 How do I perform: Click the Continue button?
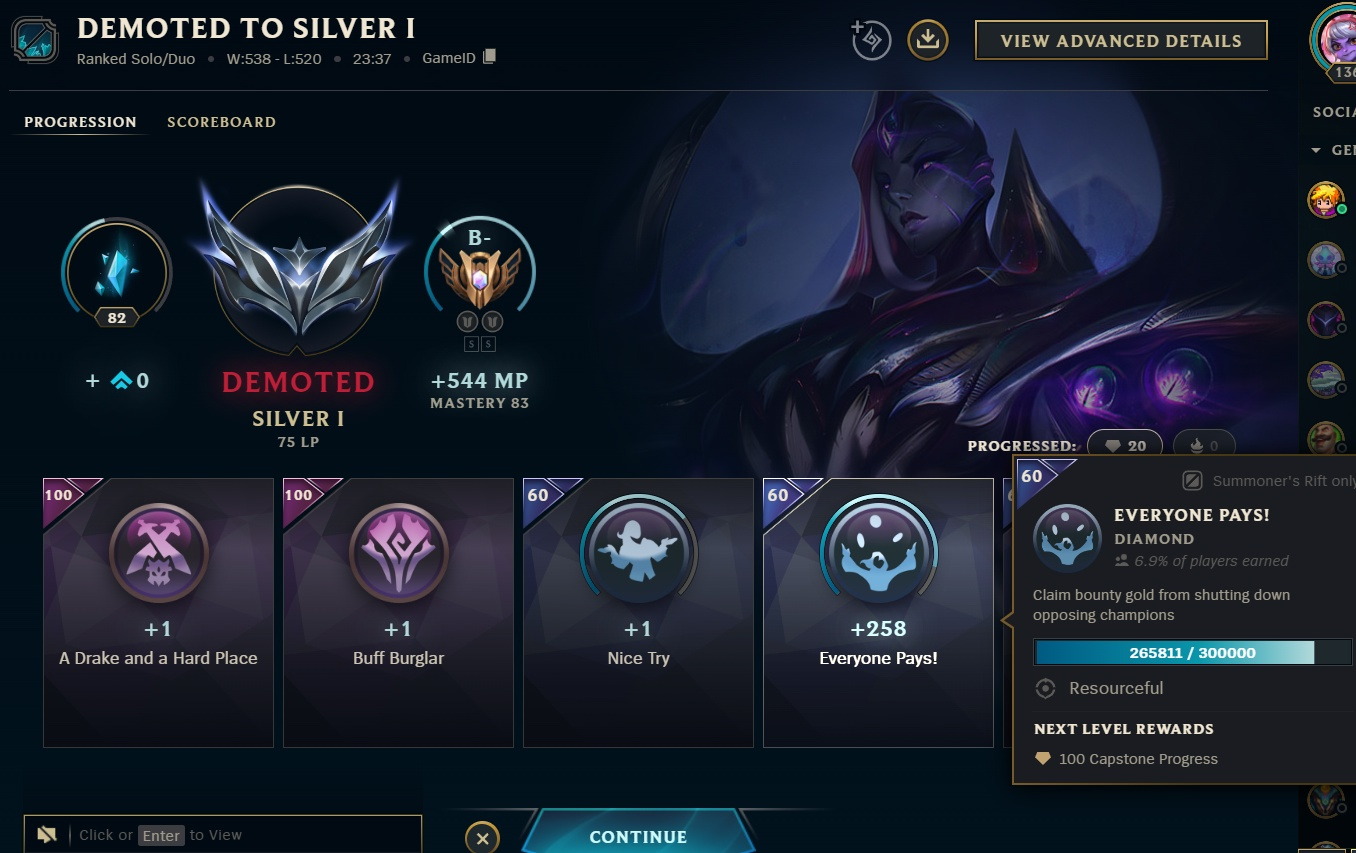(x=638, y=832)
